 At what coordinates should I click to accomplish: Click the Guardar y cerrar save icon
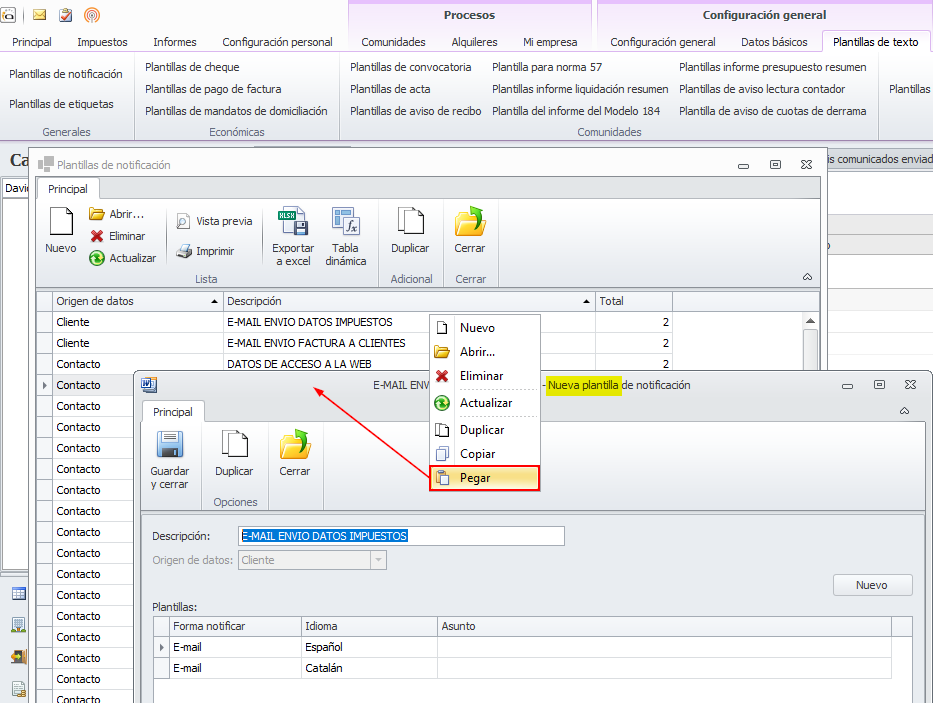[x=169, y=447]
